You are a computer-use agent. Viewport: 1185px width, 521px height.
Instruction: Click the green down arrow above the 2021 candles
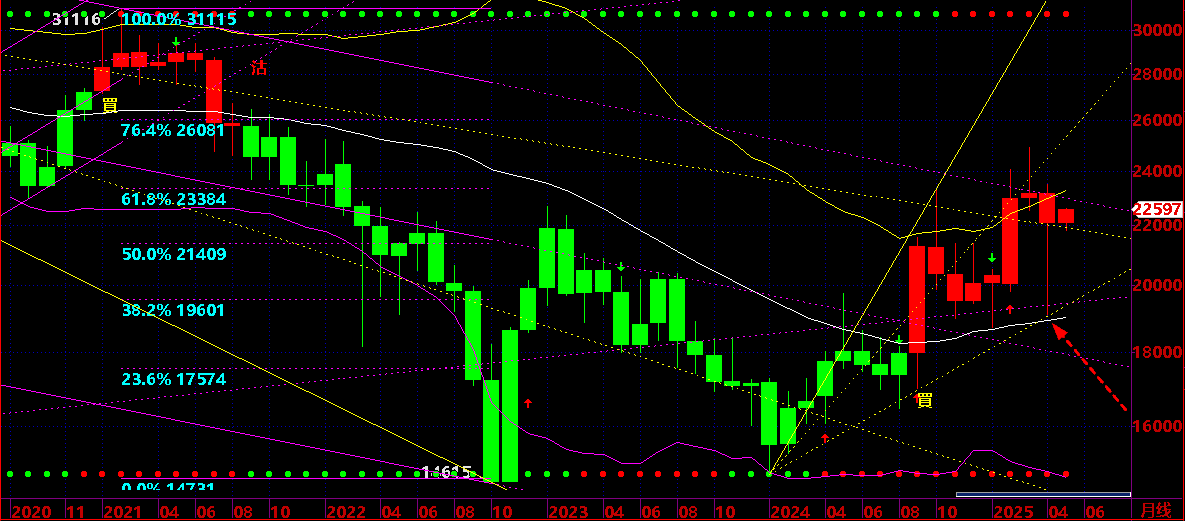tap(175, 42)
